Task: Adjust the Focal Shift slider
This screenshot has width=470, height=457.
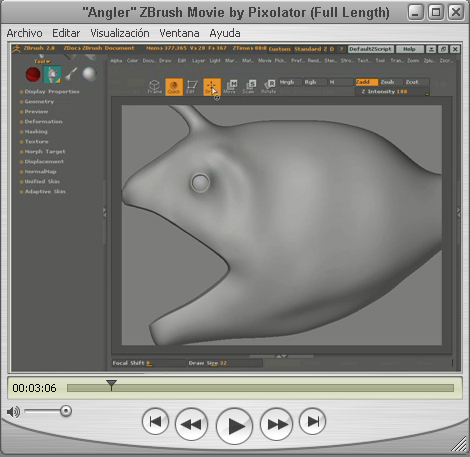Action: click(x=149, y=363)
